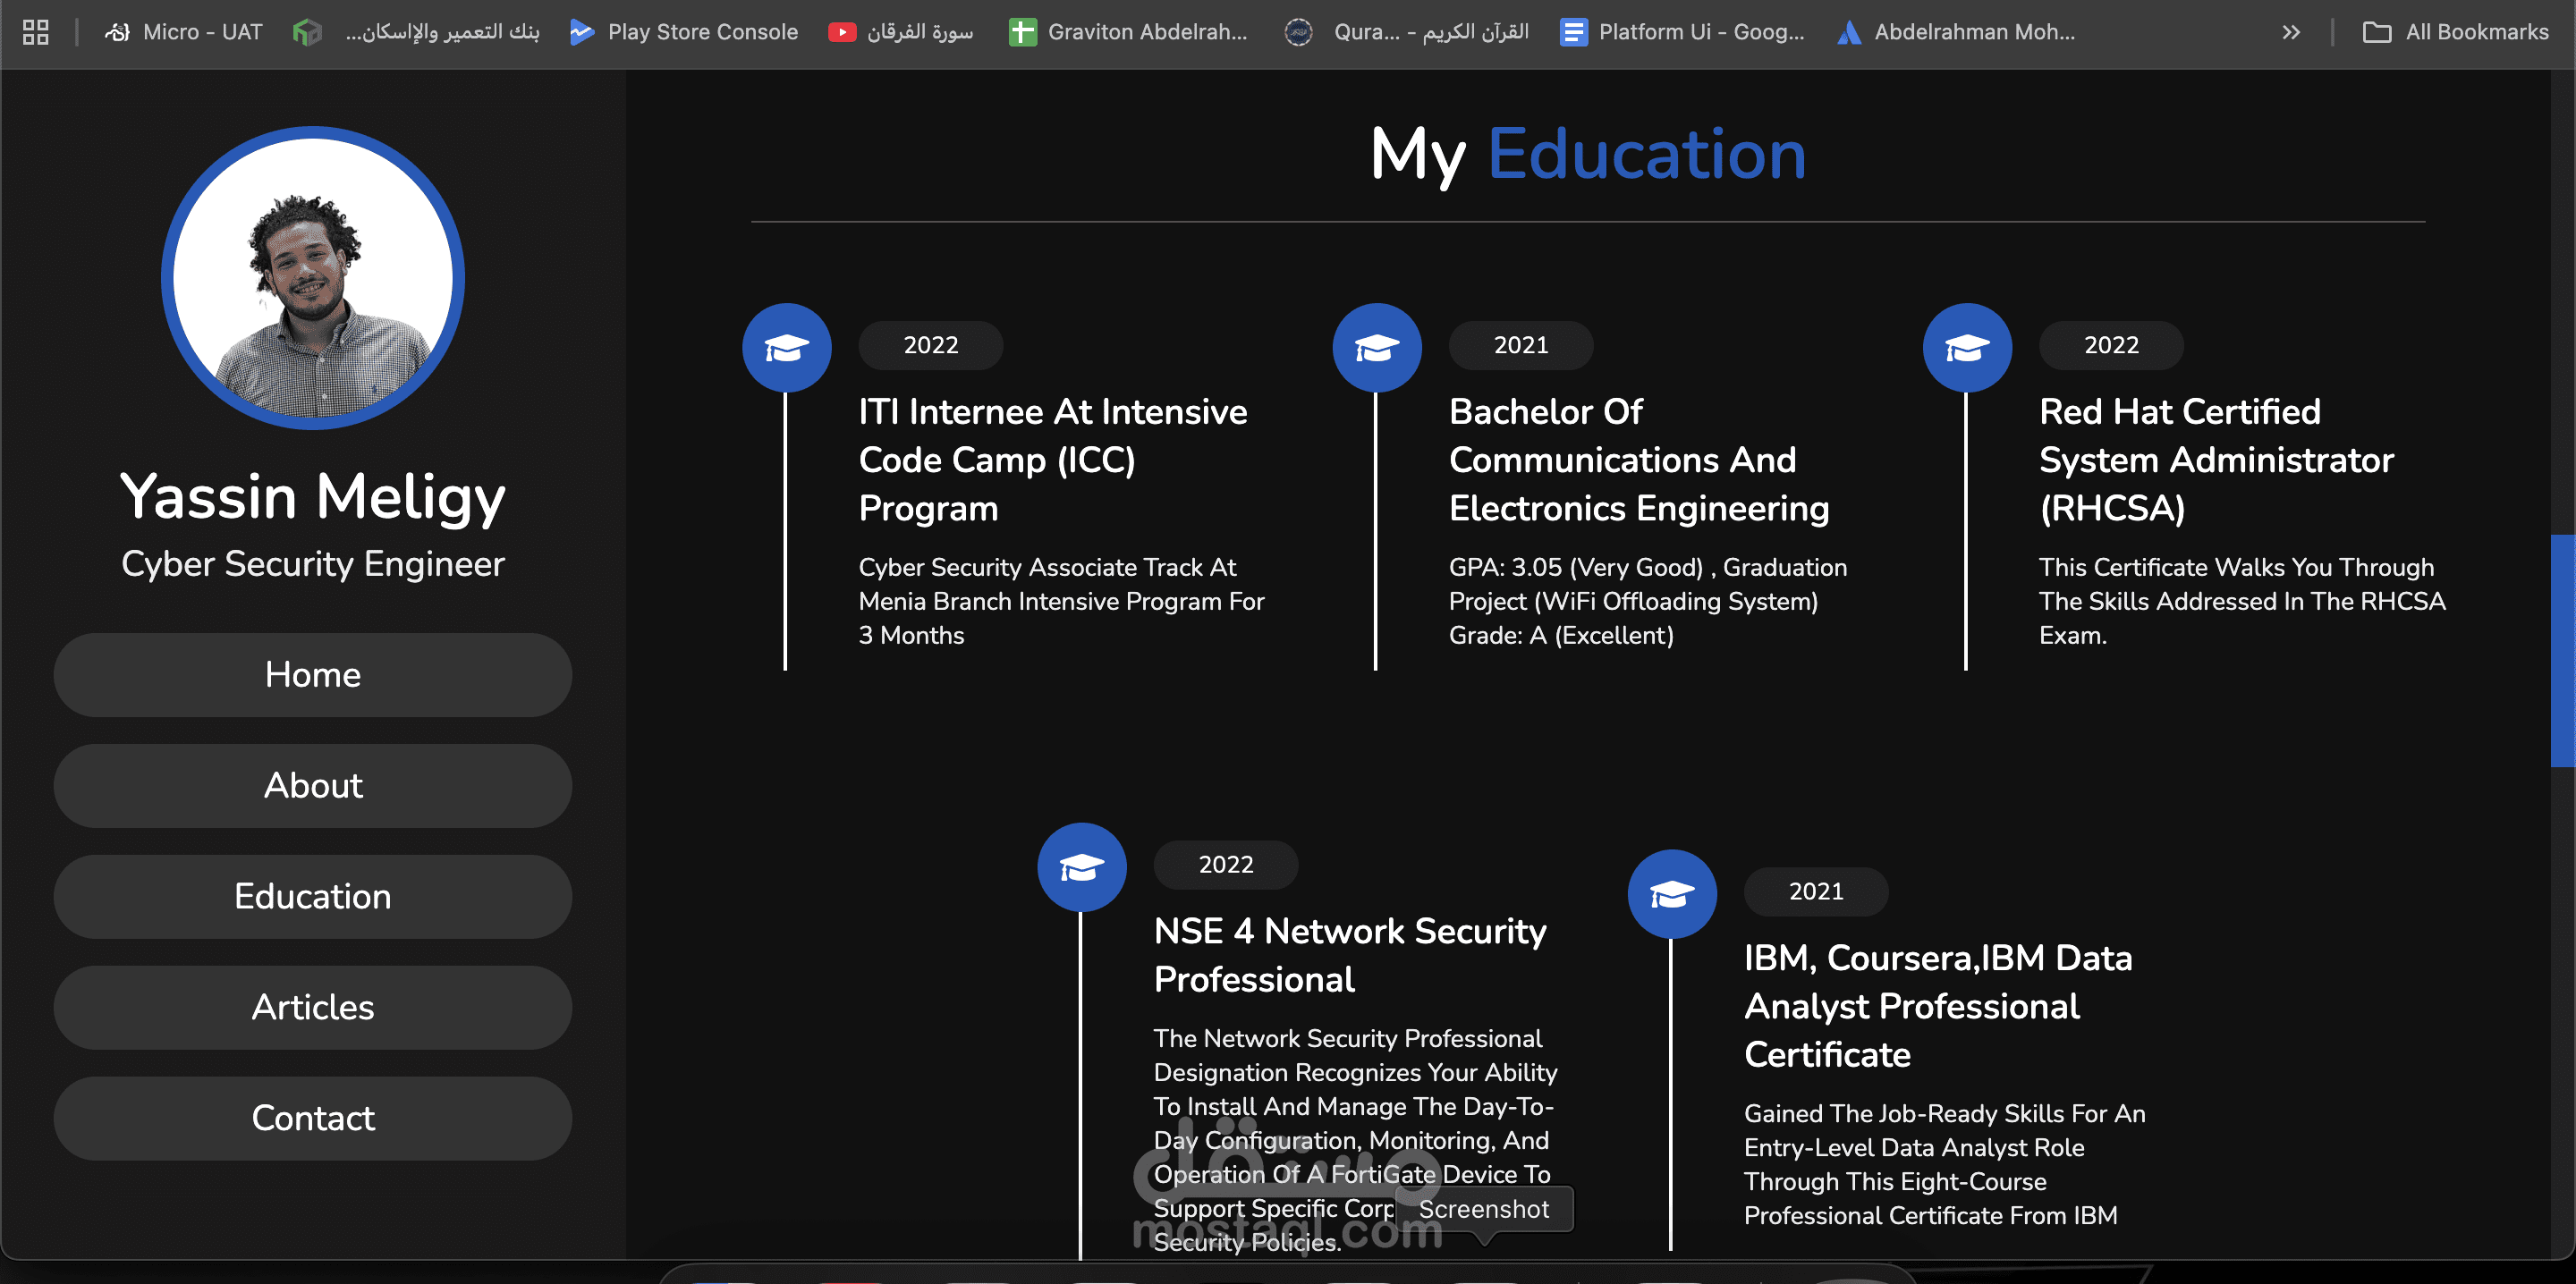Open the Abdelrahman Moh... bookmark
Screen dimensions: 2576x1284
tap(1956, 32)
